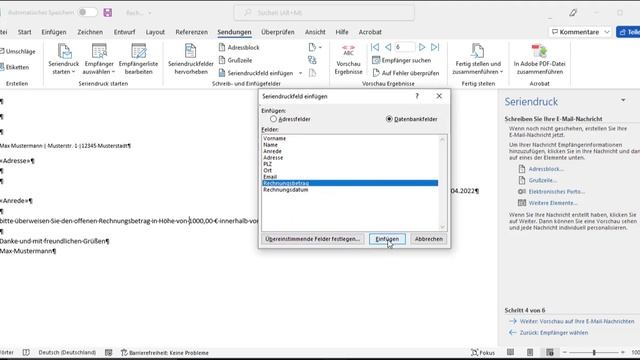
Task: Click the save icon in title bar
Action: point(108,13)
